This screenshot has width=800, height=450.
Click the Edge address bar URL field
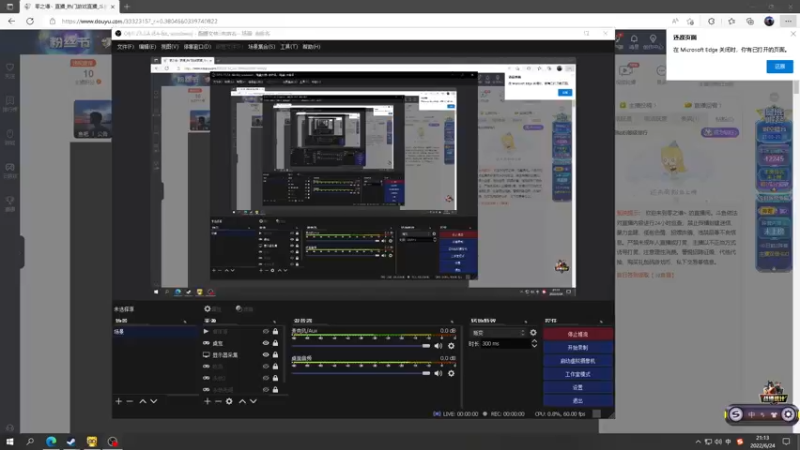(x=357, y=21)
